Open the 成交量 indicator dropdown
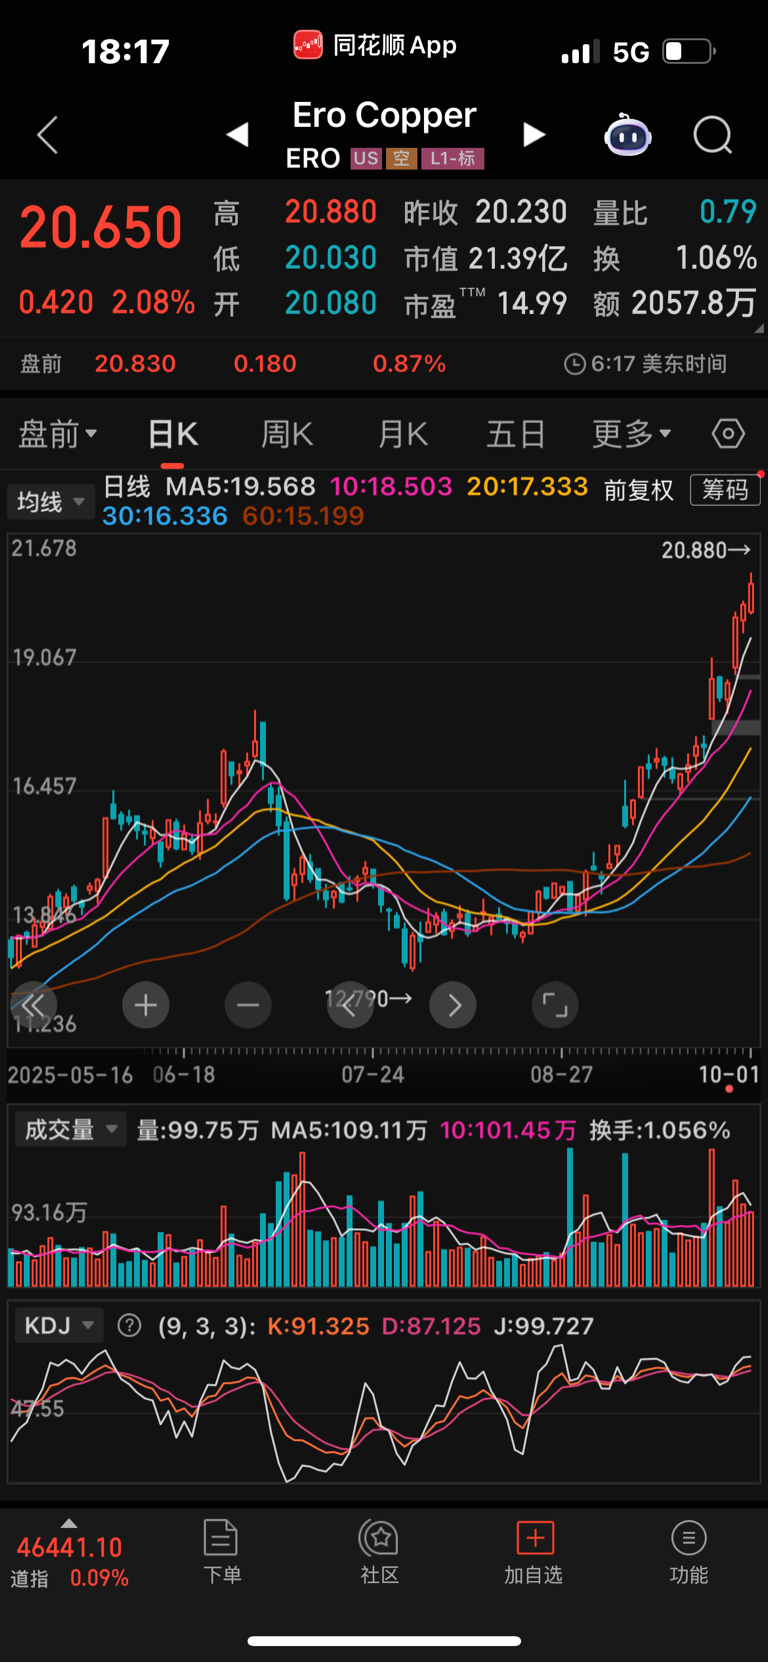This screenshot has height=1663, width=768. click(x=70, y=1130)
